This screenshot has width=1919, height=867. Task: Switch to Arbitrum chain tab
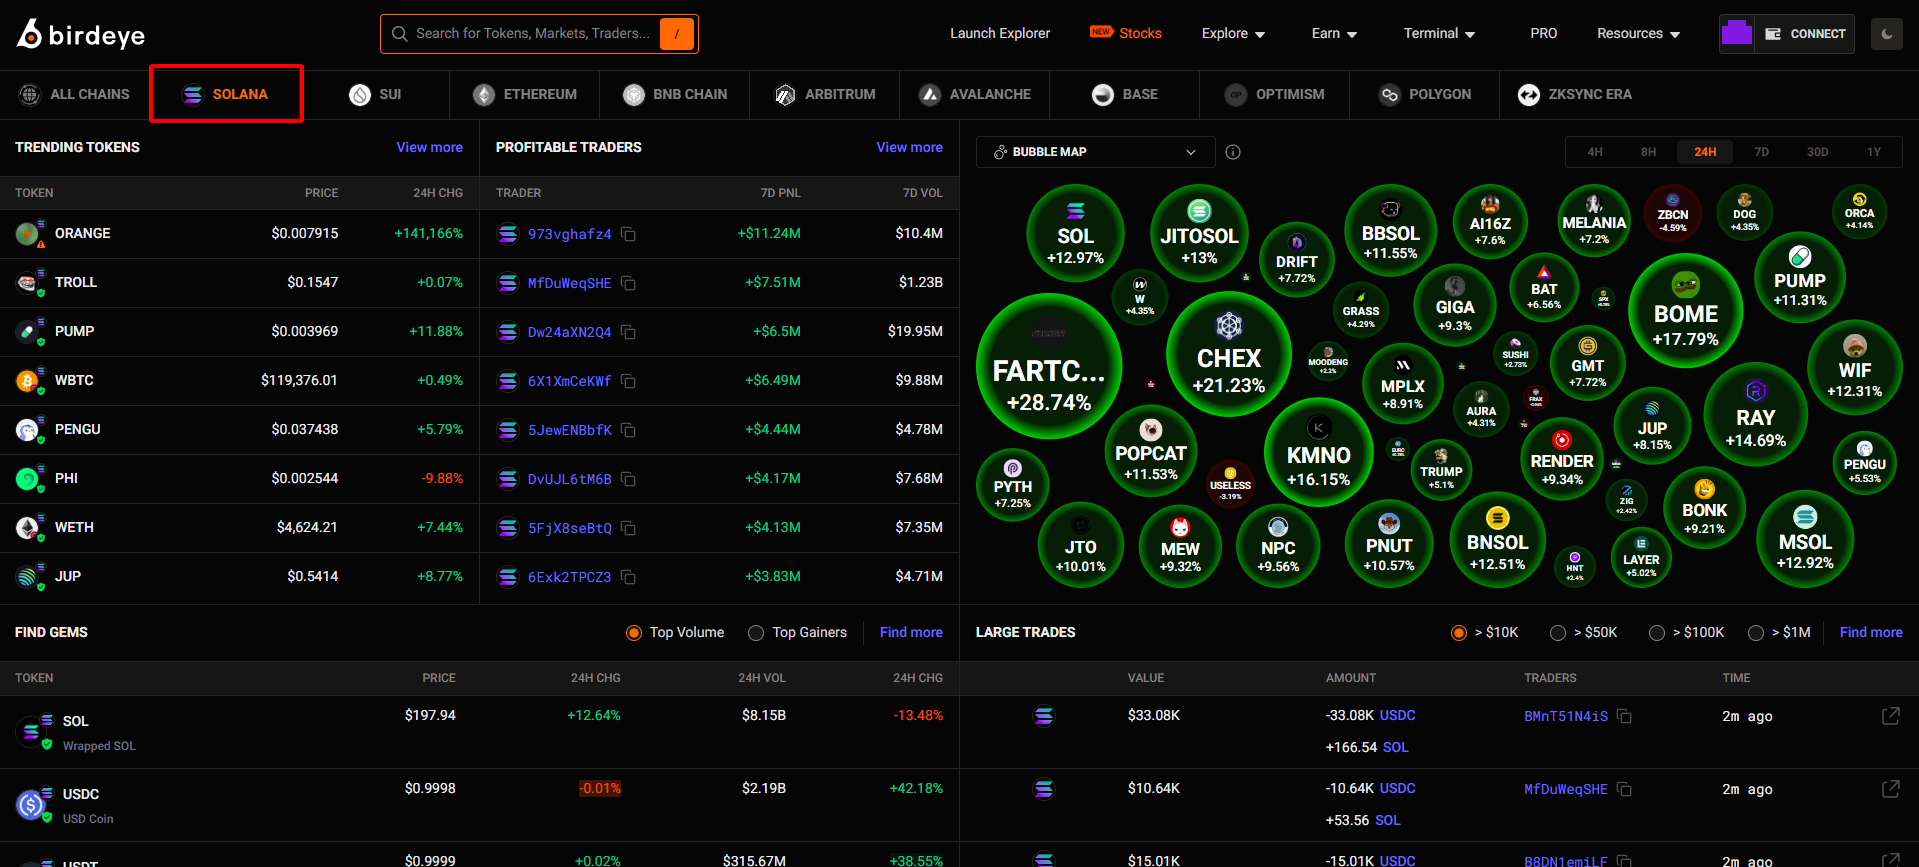(825, 95)
